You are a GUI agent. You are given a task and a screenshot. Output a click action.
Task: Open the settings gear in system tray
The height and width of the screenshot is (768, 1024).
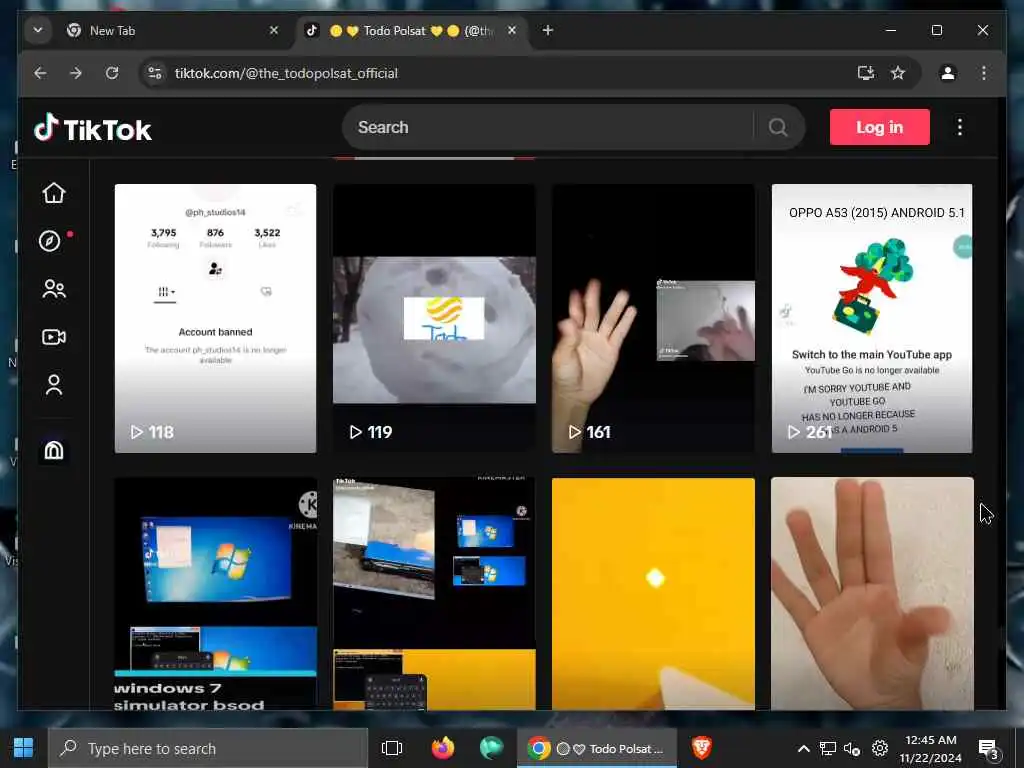click(x=880, y=748)
